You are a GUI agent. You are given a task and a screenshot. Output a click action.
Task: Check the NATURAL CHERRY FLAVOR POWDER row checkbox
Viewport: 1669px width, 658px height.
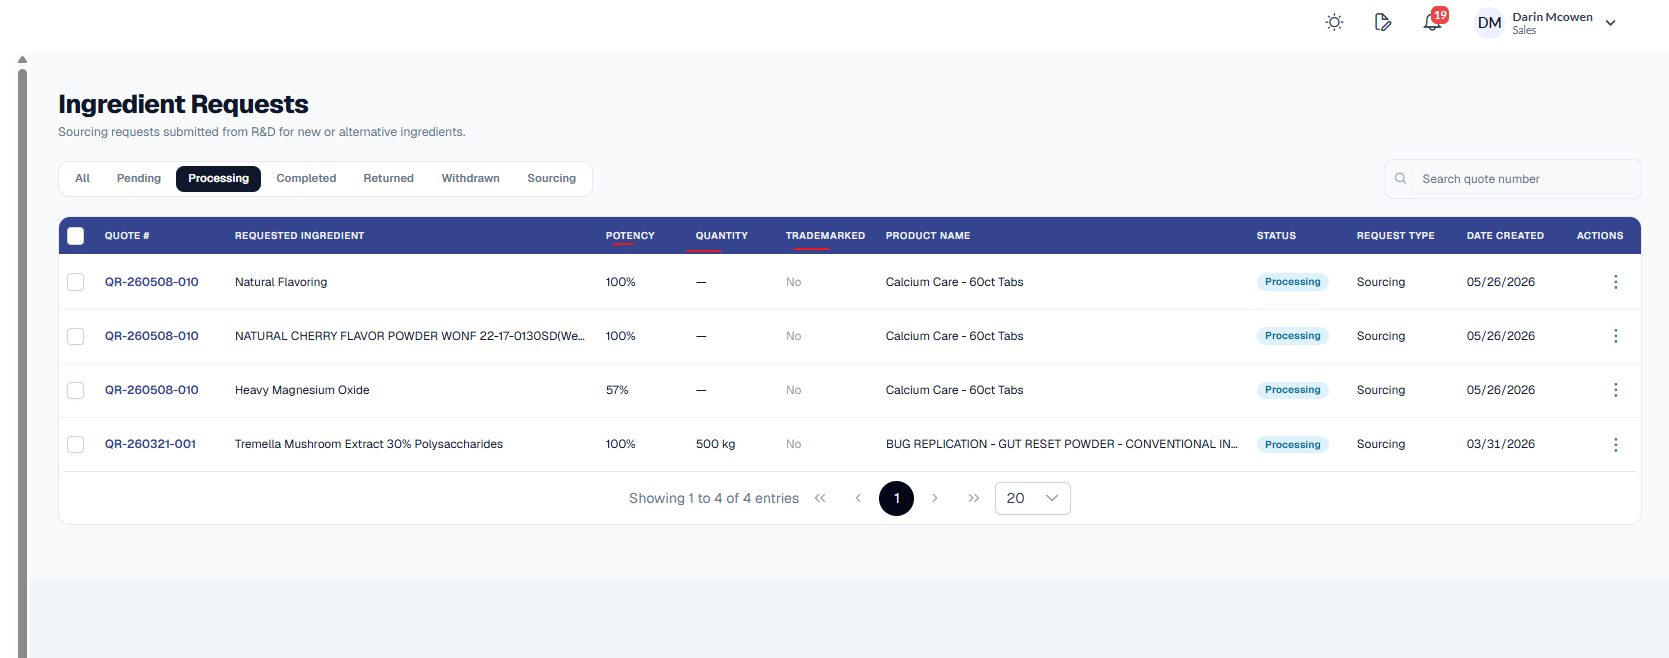tap(76, 336)
